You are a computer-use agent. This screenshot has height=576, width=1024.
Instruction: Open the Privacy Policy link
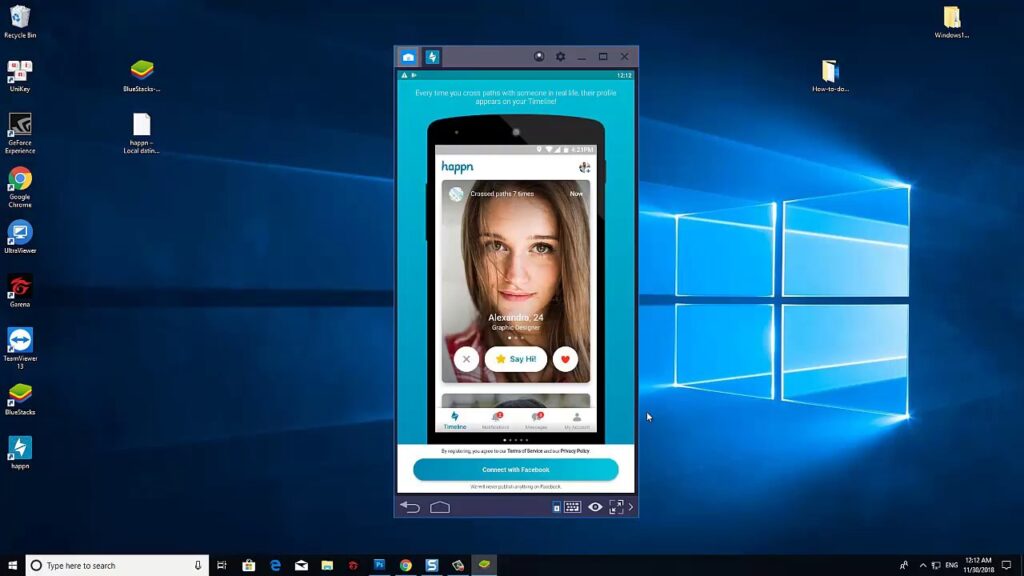pos(575,451)
